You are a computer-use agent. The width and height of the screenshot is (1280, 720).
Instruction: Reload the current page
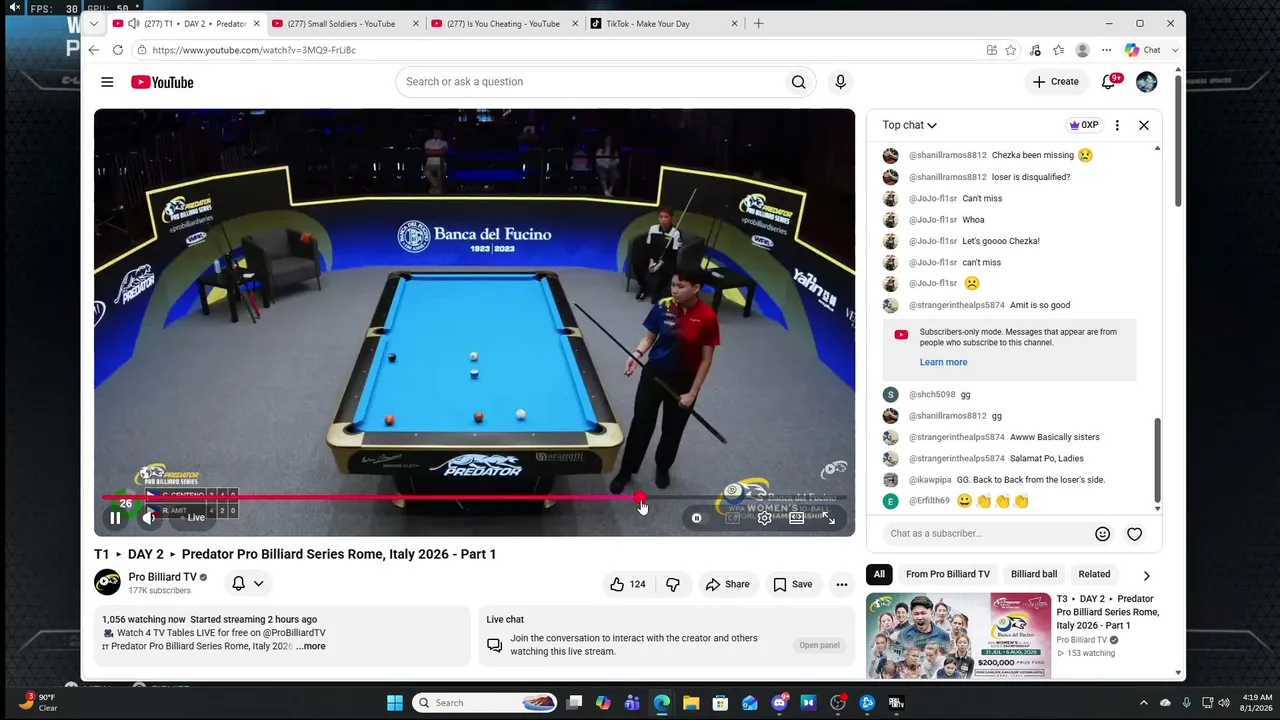[118, 50]
